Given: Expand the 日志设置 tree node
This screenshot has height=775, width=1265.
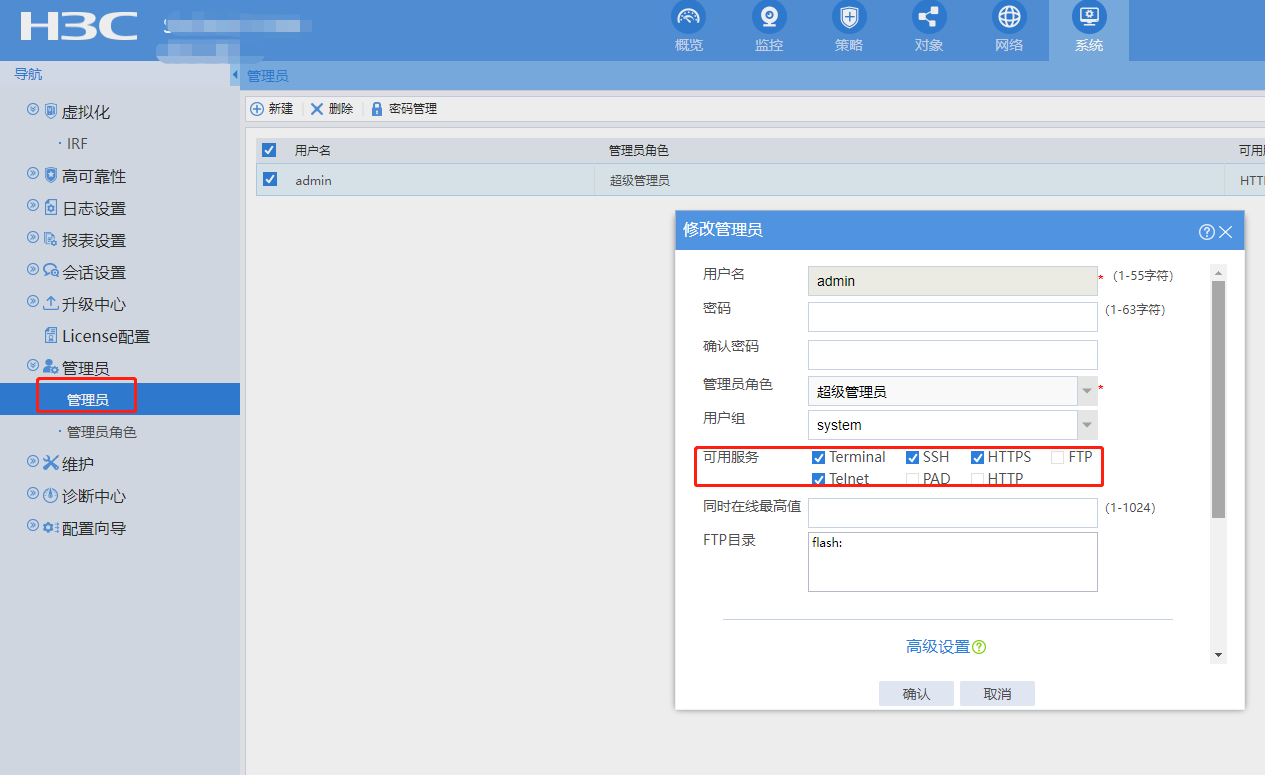Looking at the screenshot, I should click(x=33, y=205).
